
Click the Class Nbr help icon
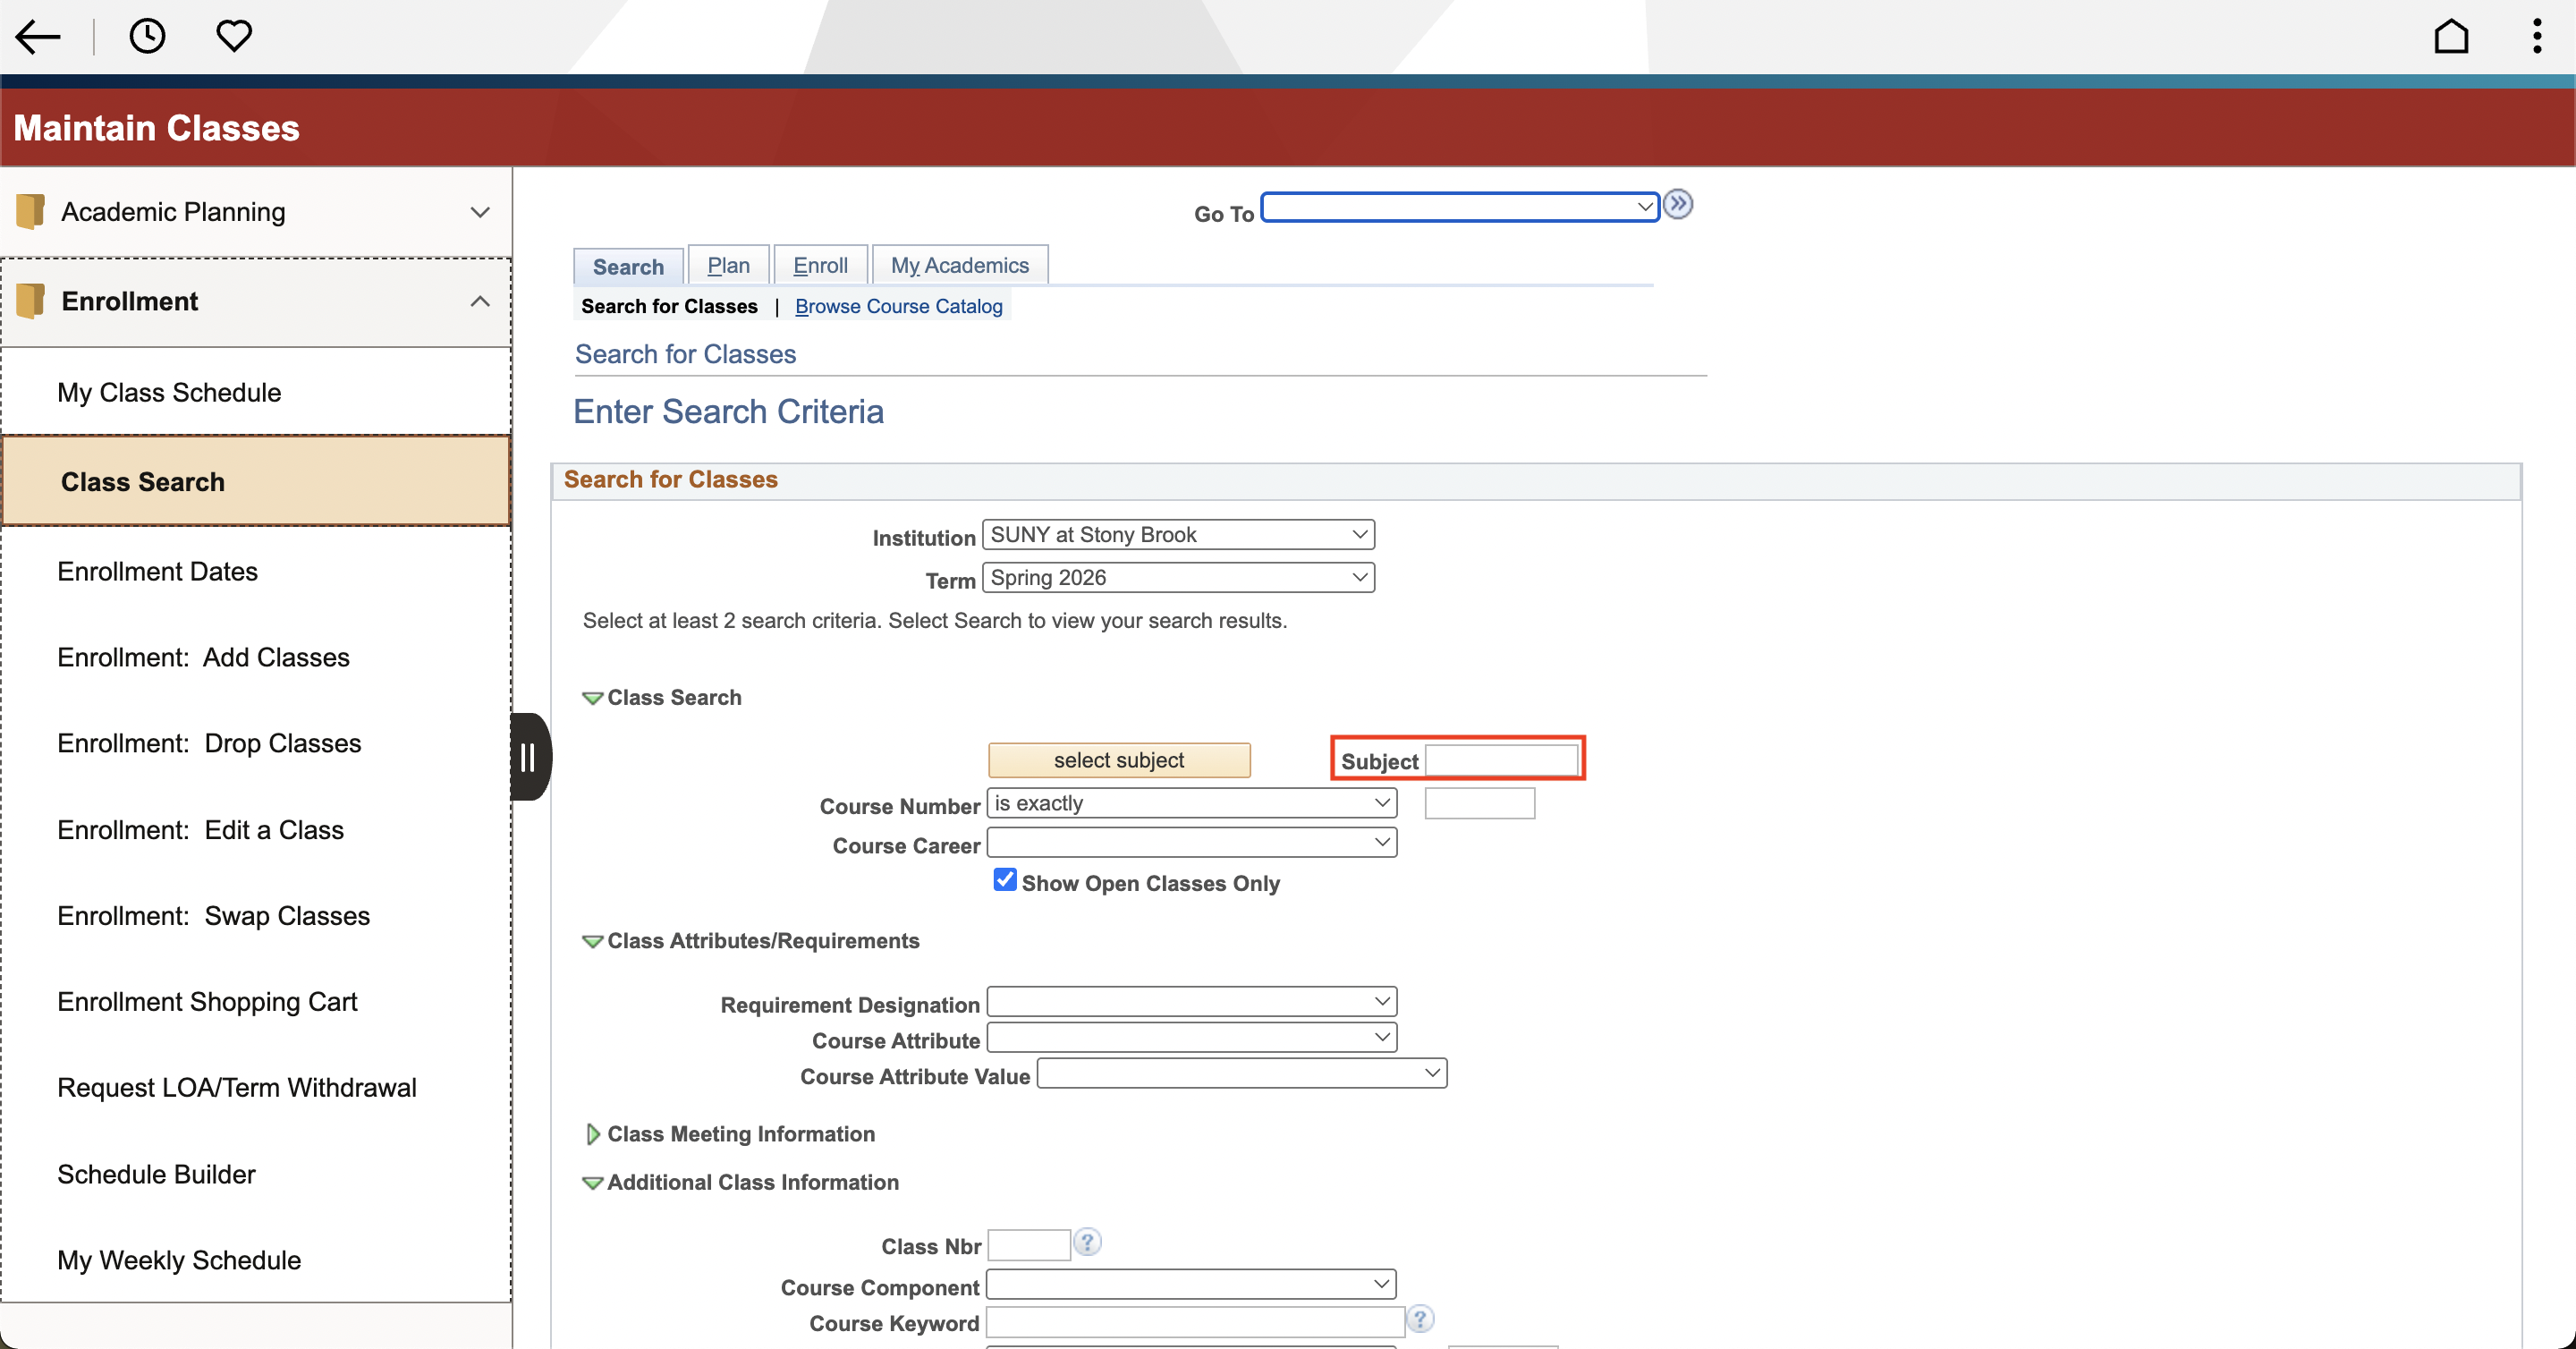(1087, 1242)
